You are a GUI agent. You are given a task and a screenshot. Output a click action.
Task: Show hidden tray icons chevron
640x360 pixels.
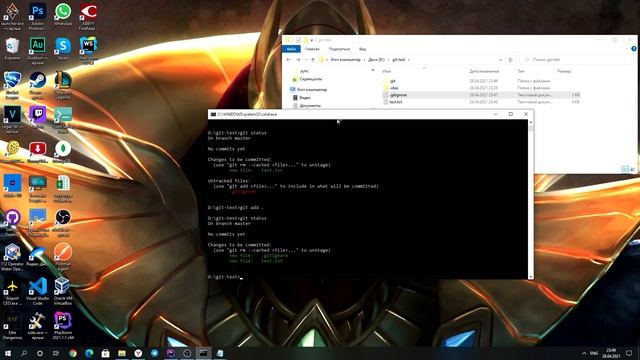(584, 353)
